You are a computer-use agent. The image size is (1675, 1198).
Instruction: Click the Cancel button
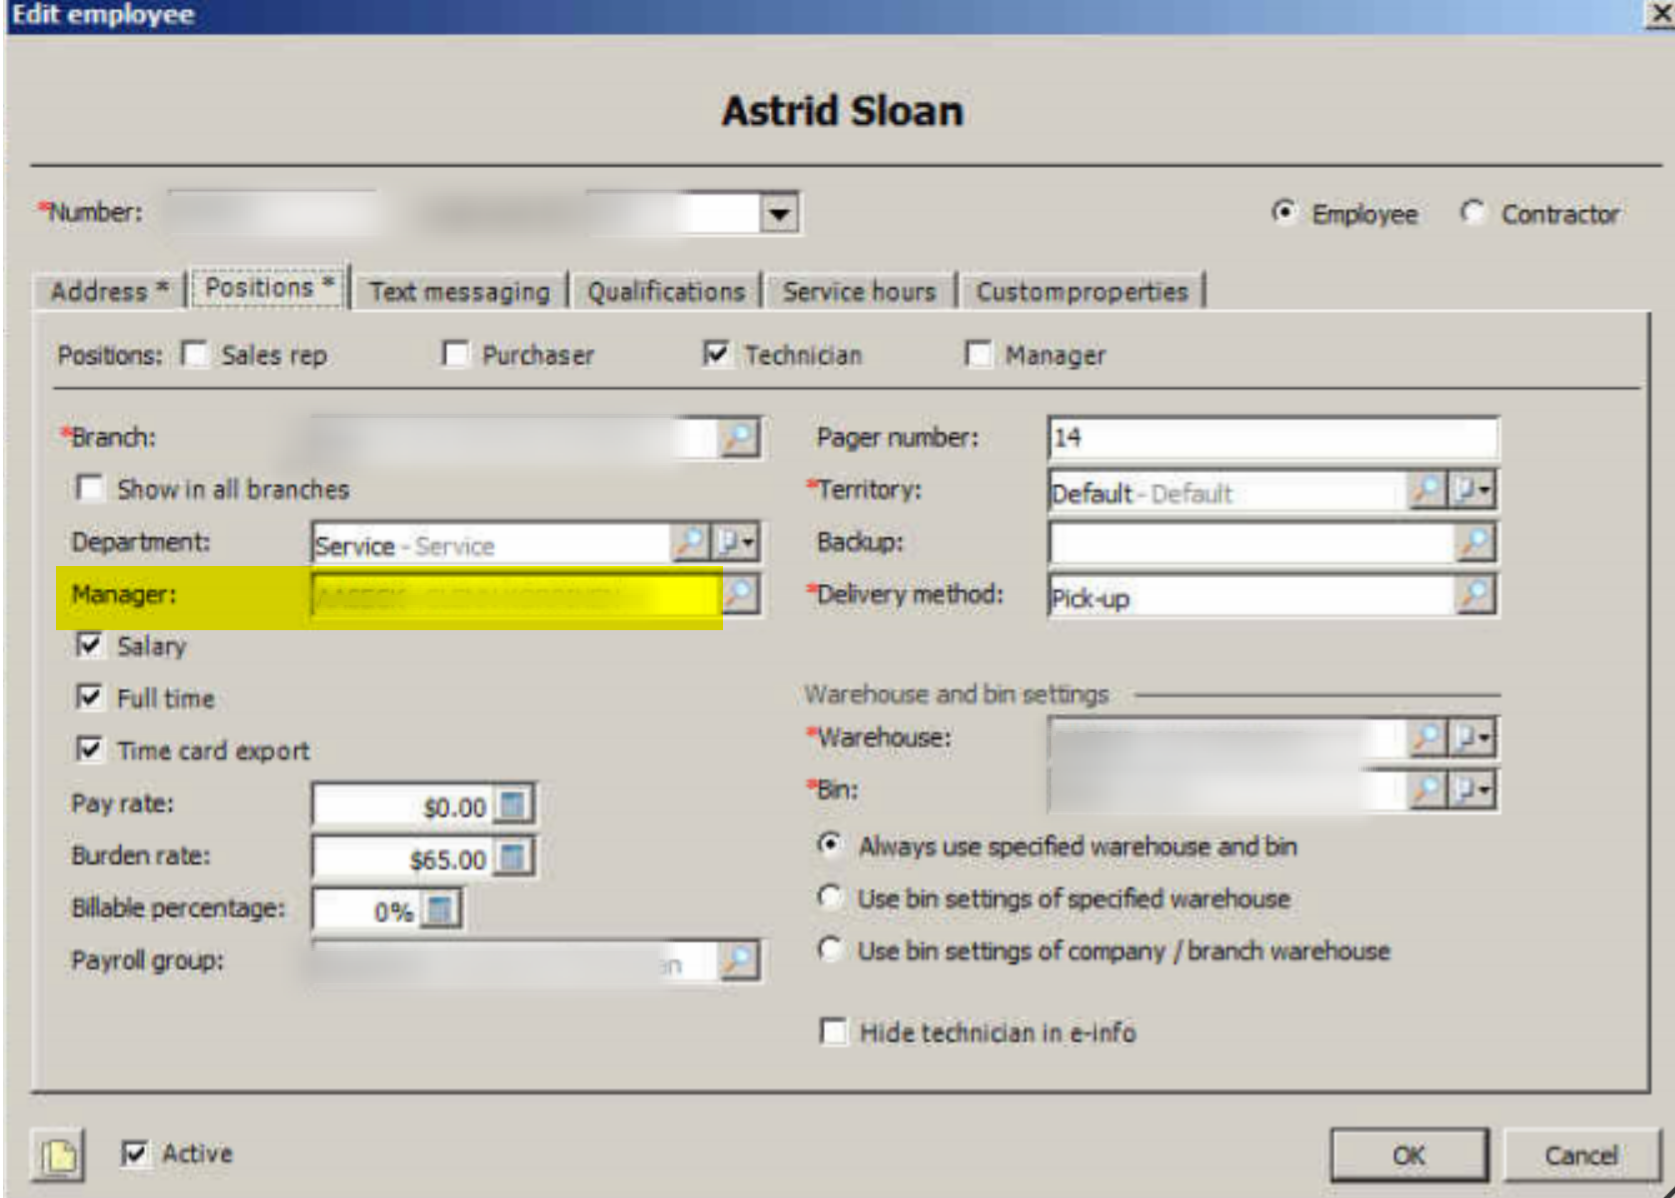tap(1580, 1156)
